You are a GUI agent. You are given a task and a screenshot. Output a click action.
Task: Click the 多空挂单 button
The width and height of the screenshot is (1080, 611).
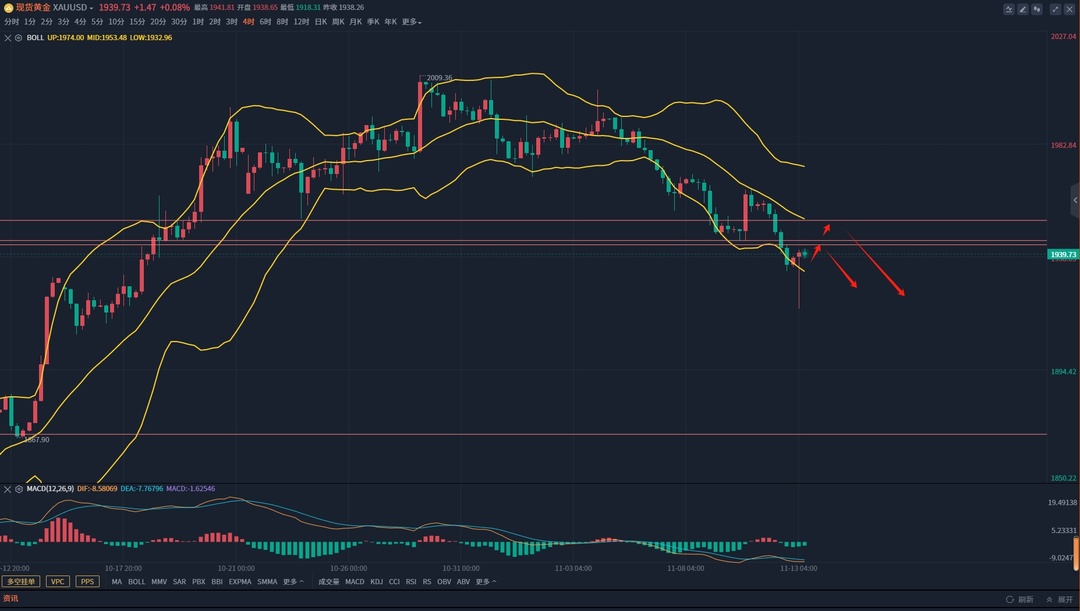click(x=21, y=582)
